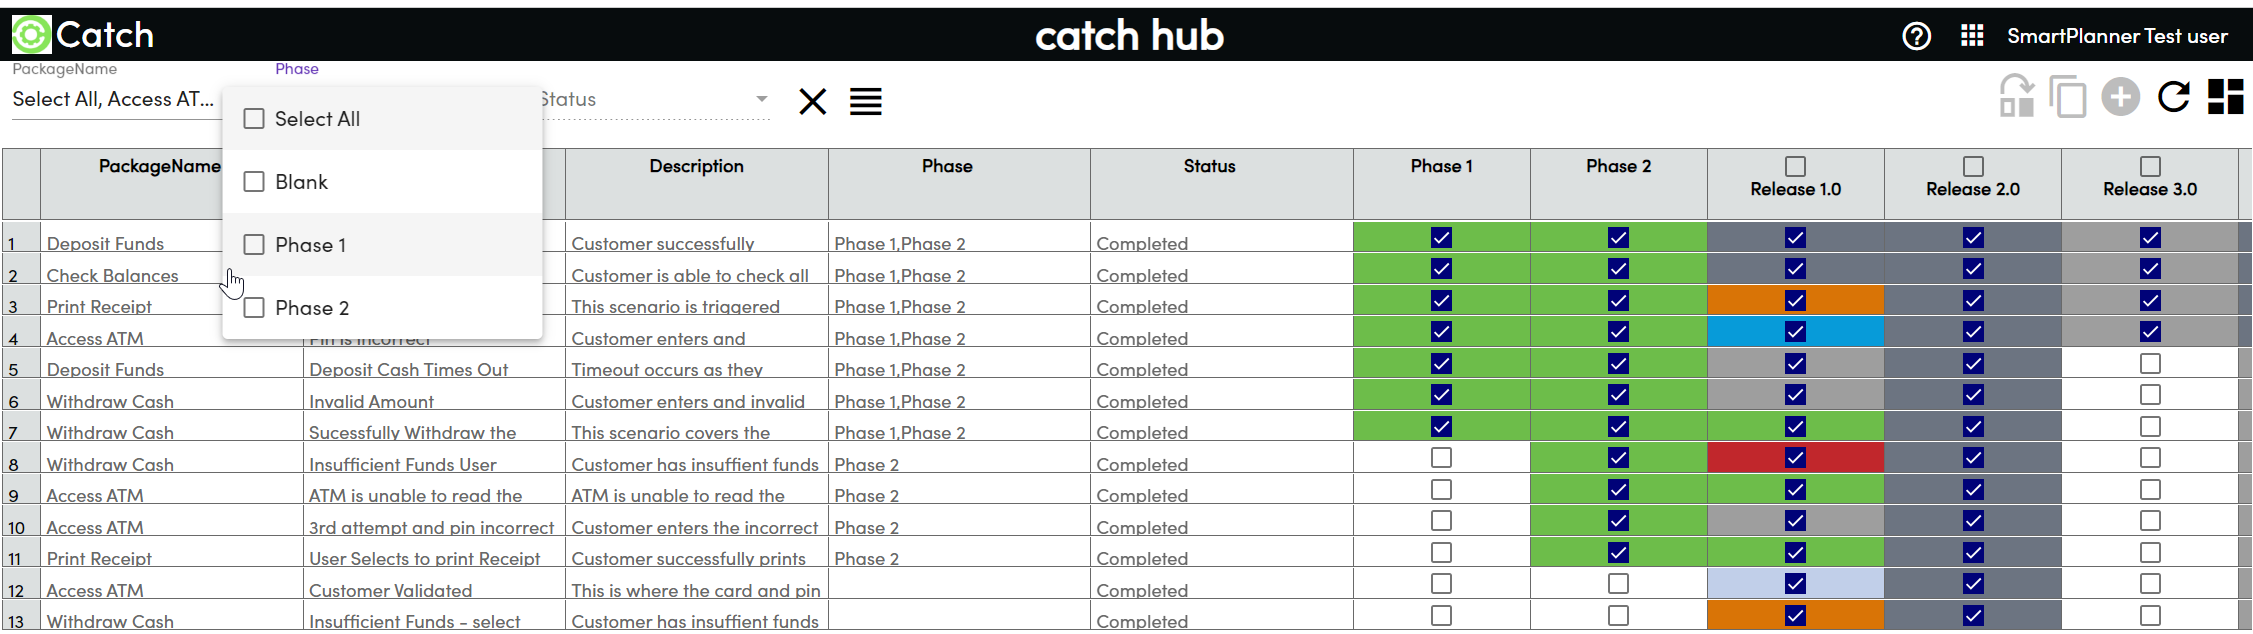
Task: Check the Phase 1 filter option
Action: tap(255, 245)
